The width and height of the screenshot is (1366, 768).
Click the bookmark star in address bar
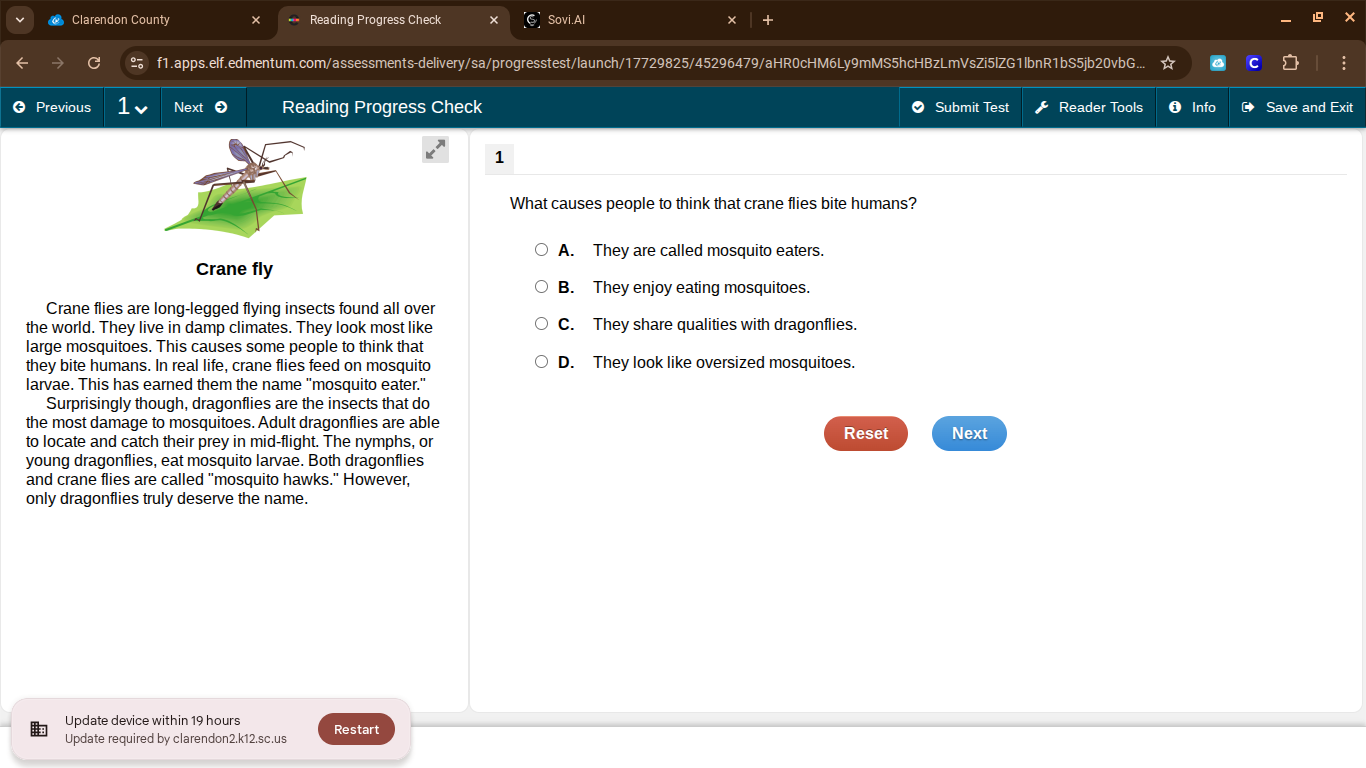pyautogui.click(x=1167, y=63)
